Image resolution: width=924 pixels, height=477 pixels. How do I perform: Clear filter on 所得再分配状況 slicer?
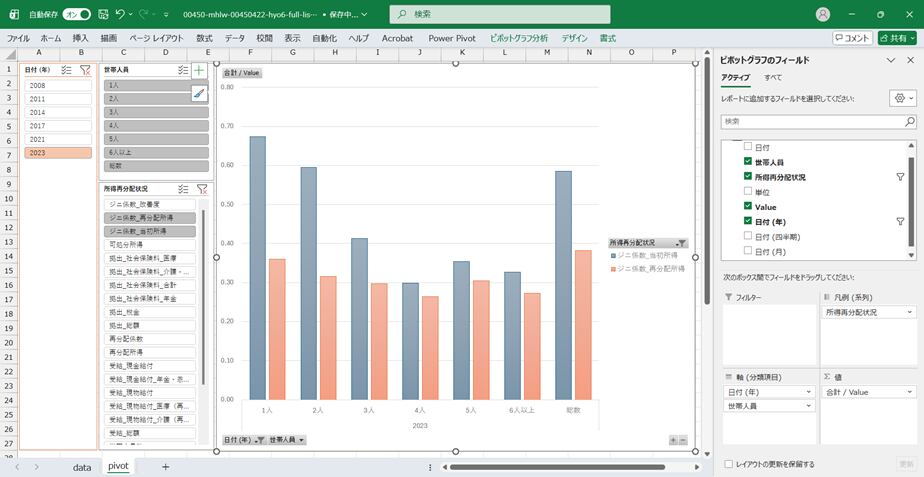(x=201, y=188)
